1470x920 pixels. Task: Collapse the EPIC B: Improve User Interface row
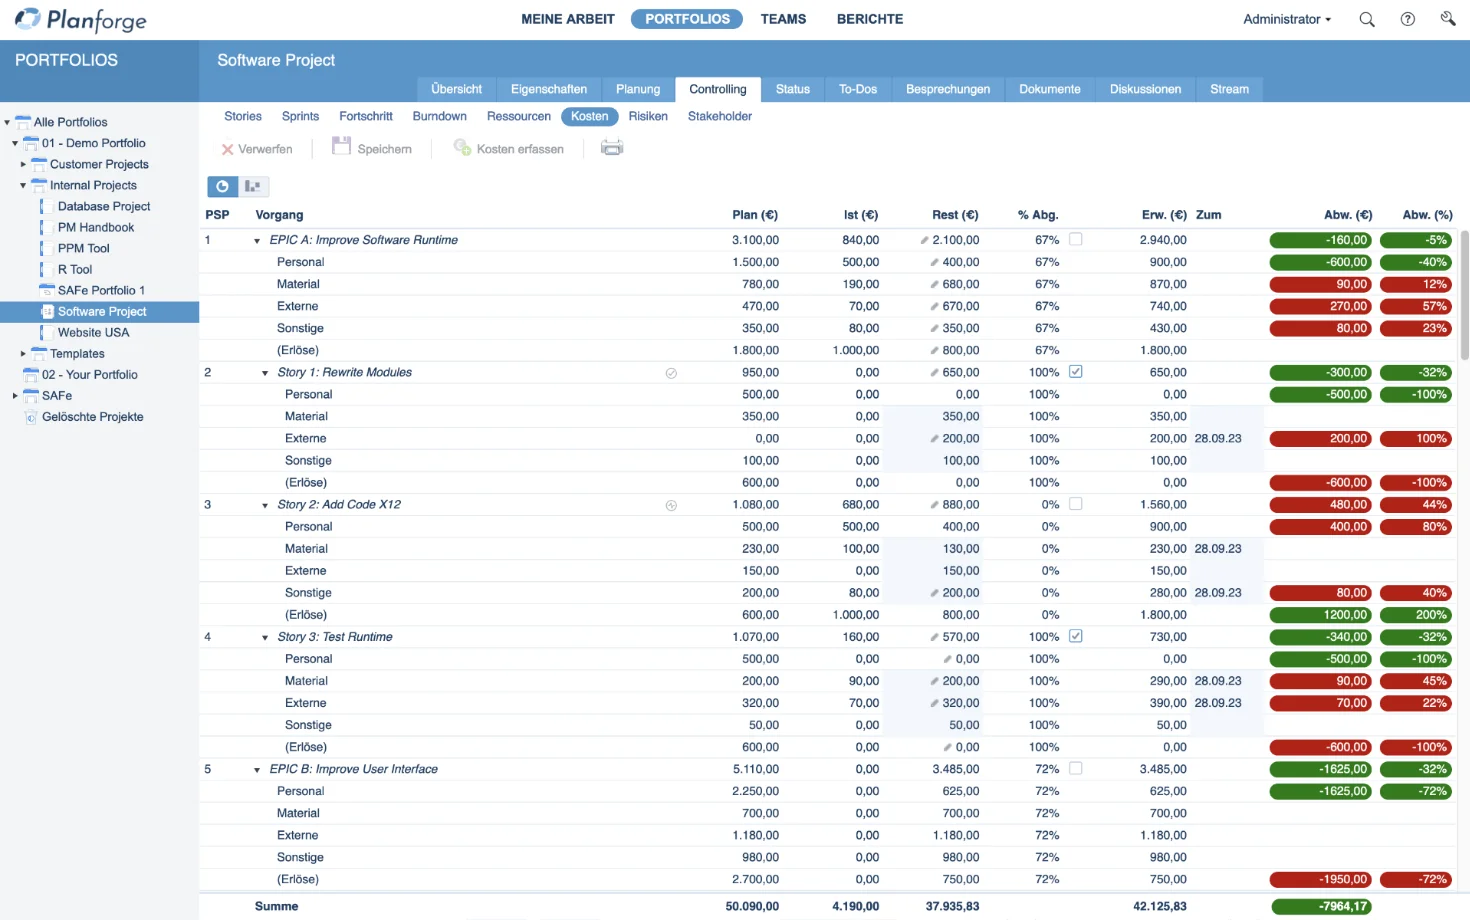point(257,769)
